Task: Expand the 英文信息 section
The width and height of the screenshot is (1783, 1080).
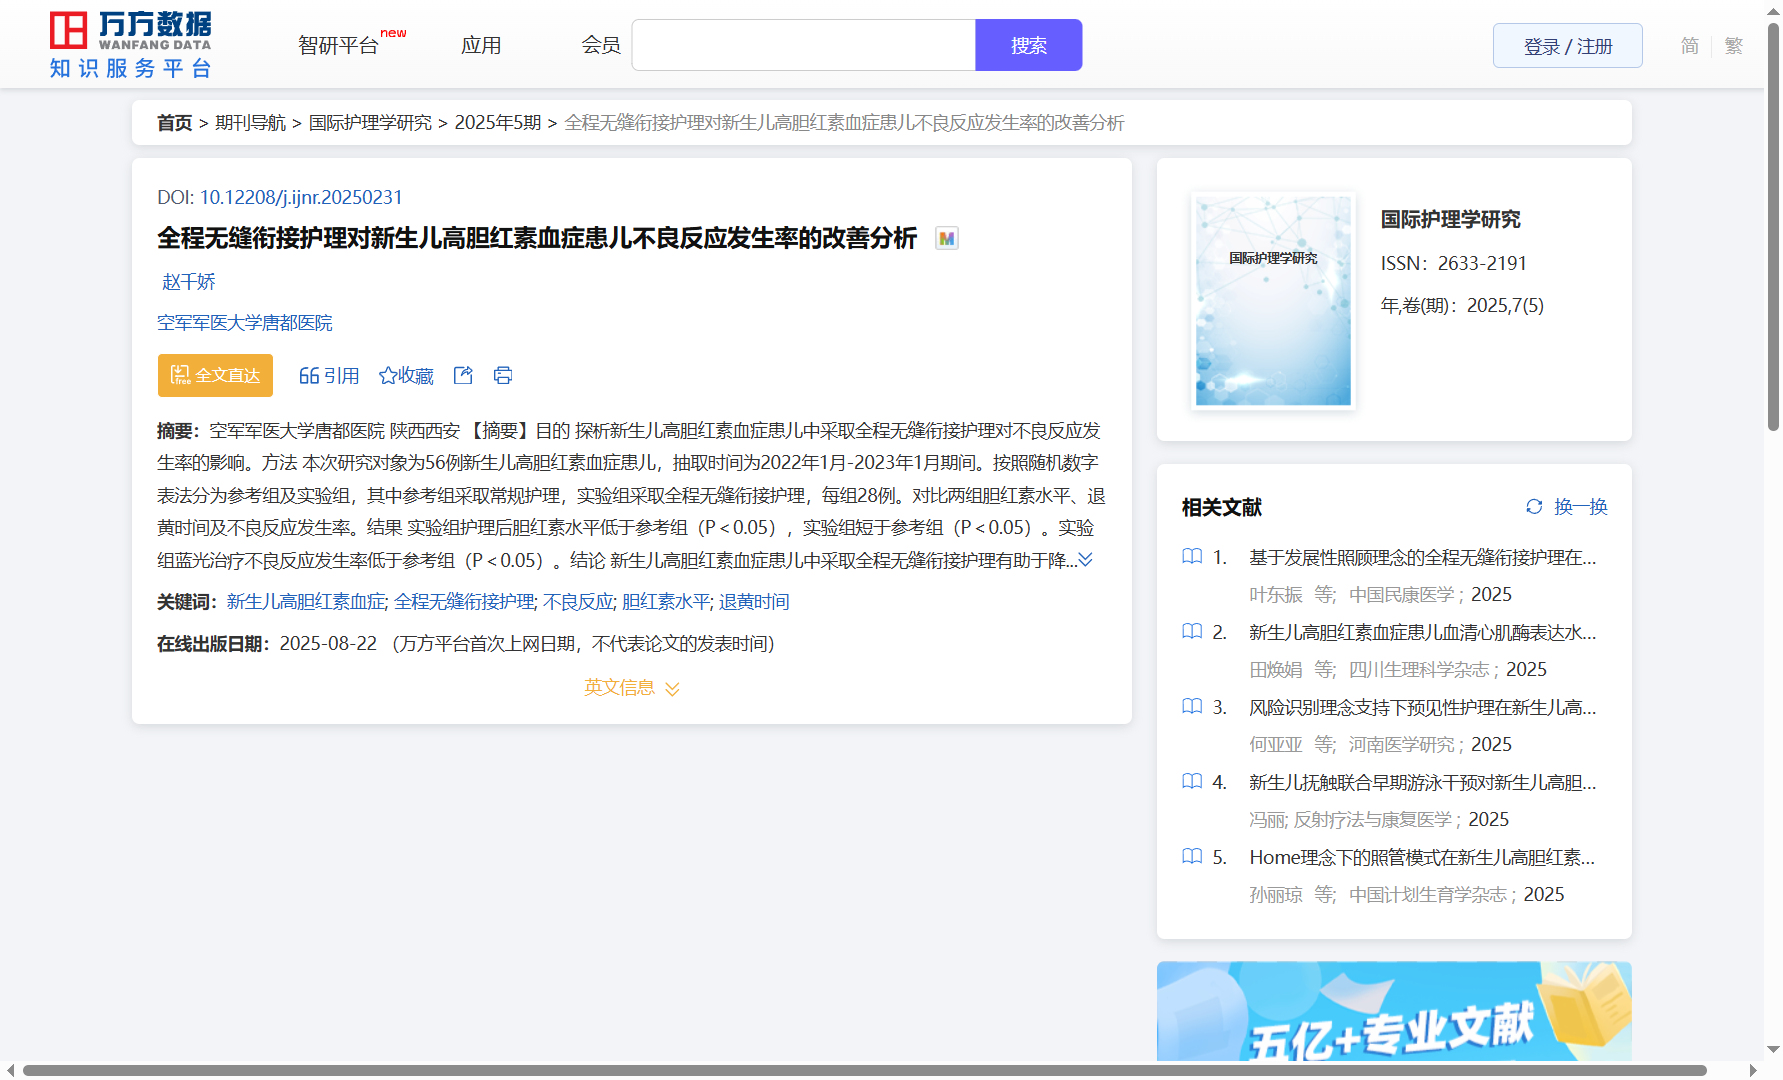Action: 631,688
